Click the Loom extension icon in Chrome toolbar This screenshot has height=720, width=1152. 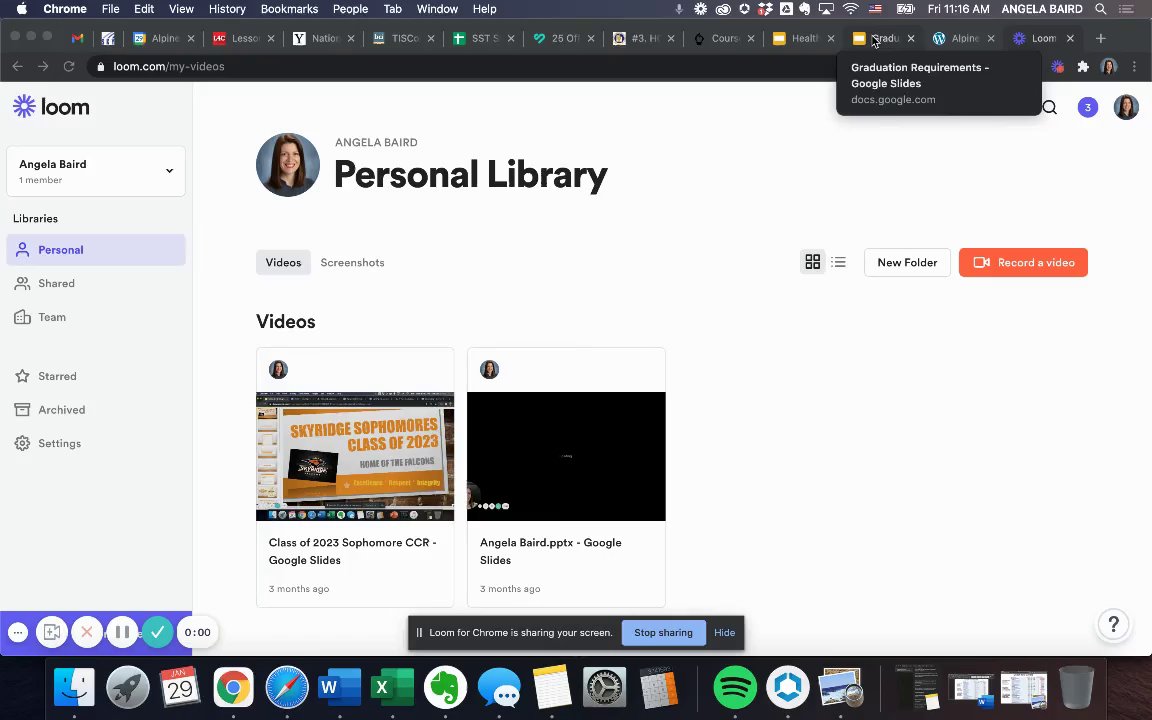[1057, 66]
